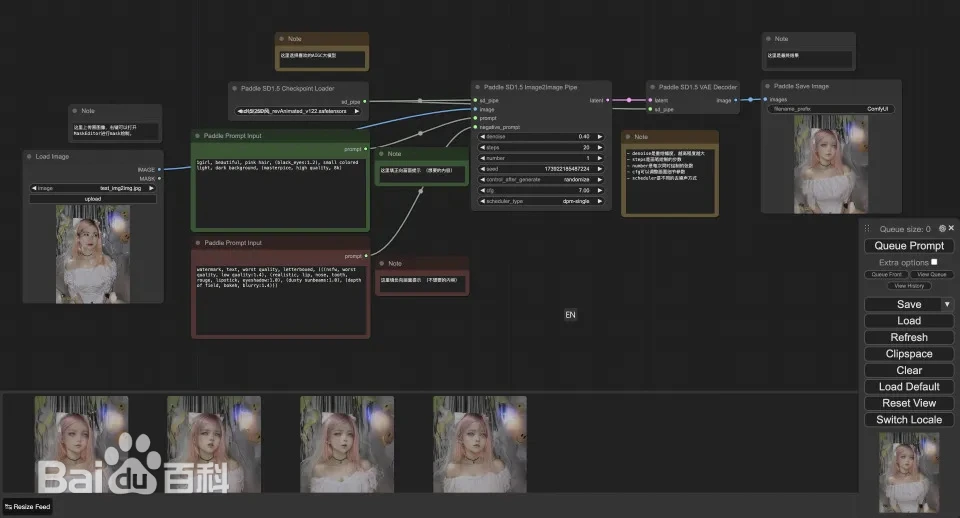Open settings gear in queue panel
960x518 pixels.
(x=942, y=229)
